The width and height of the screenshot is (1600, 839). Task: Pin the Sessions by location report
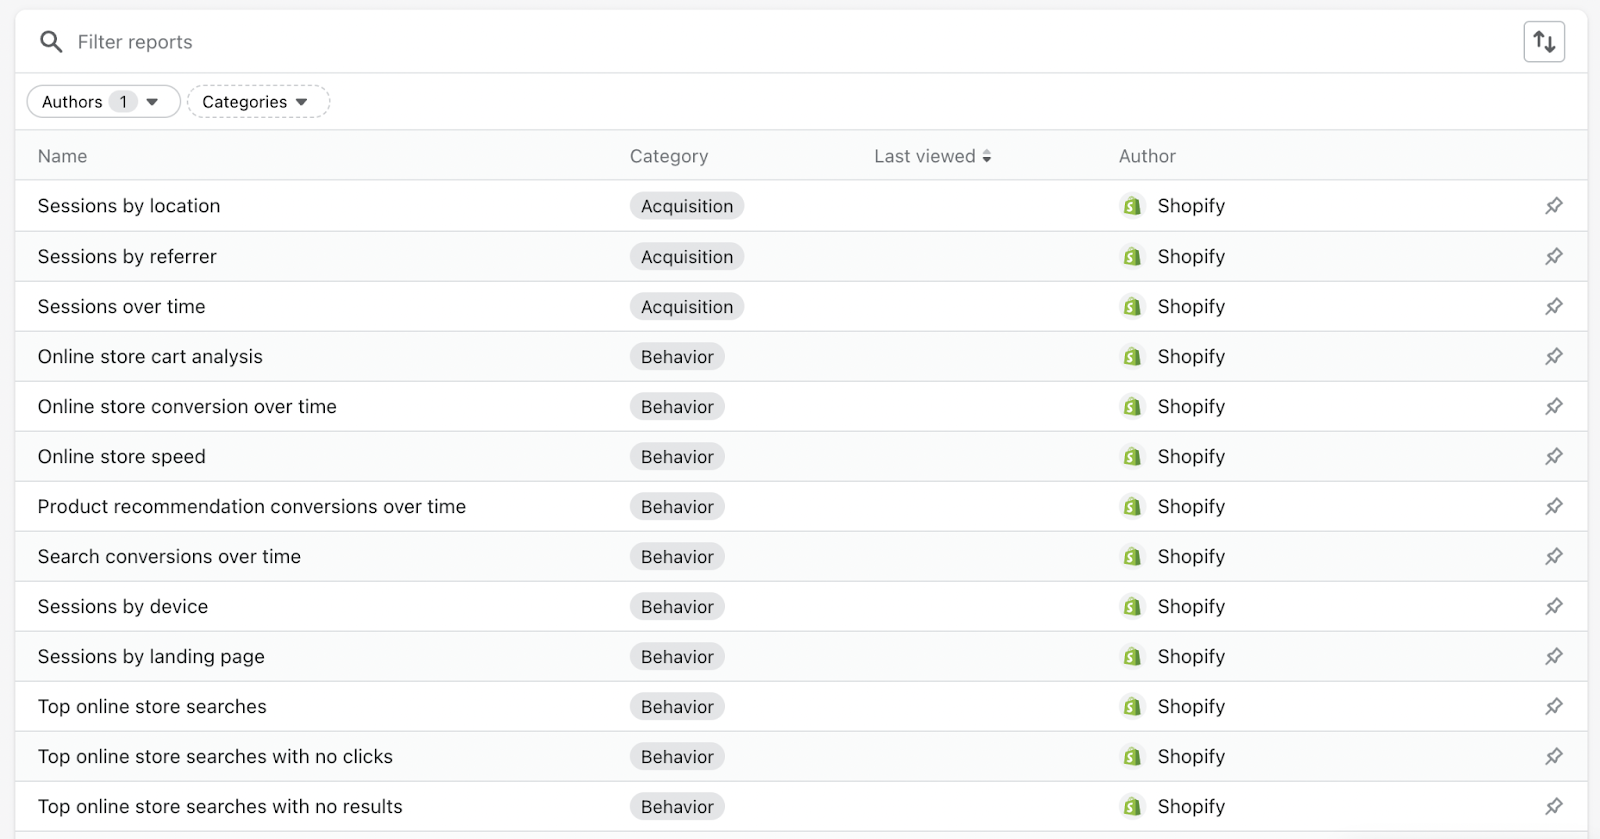[1553, 206]
